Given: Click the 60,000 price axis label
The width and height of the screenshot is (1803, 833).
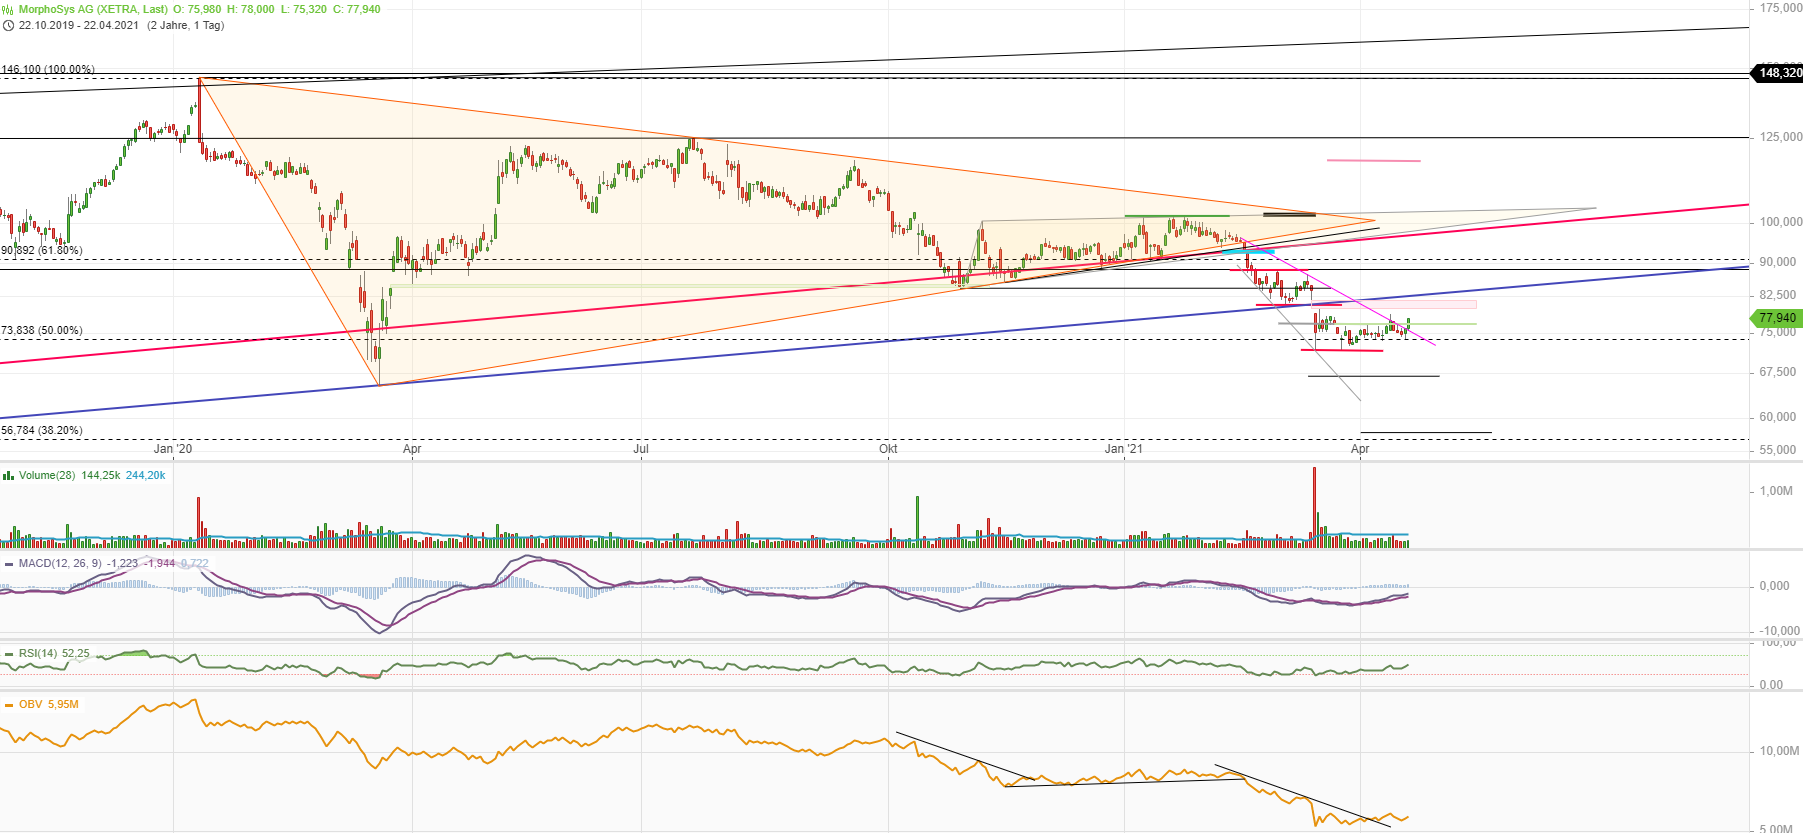Looking at the screenshot, I should coord(1778,417).
